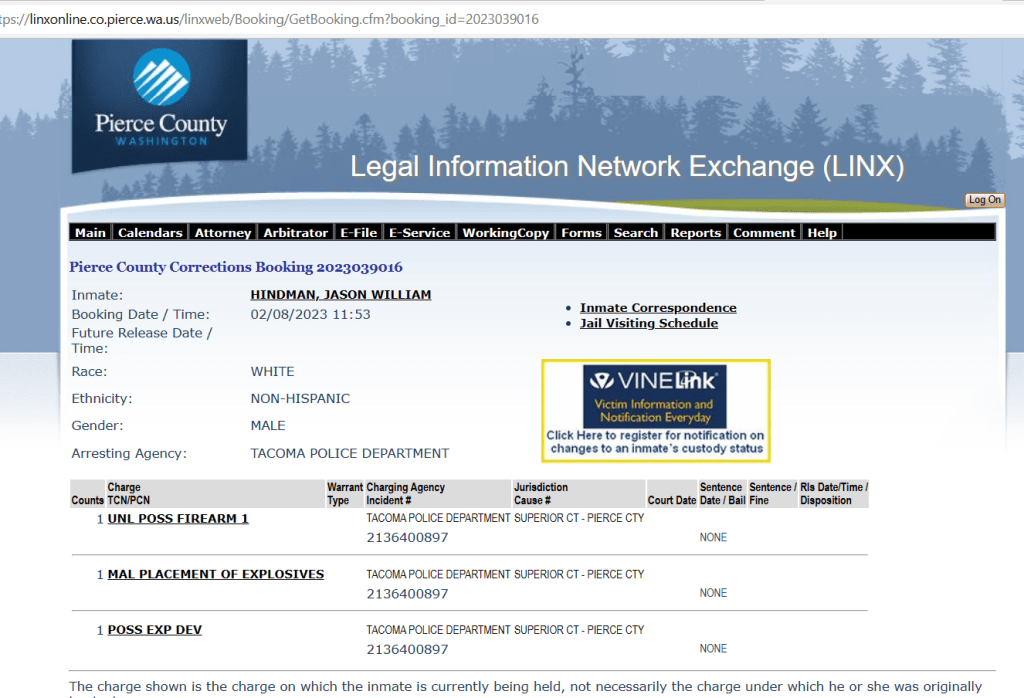Click the Forms menu item
This screenshot has height=698, width=1024.
581,232
